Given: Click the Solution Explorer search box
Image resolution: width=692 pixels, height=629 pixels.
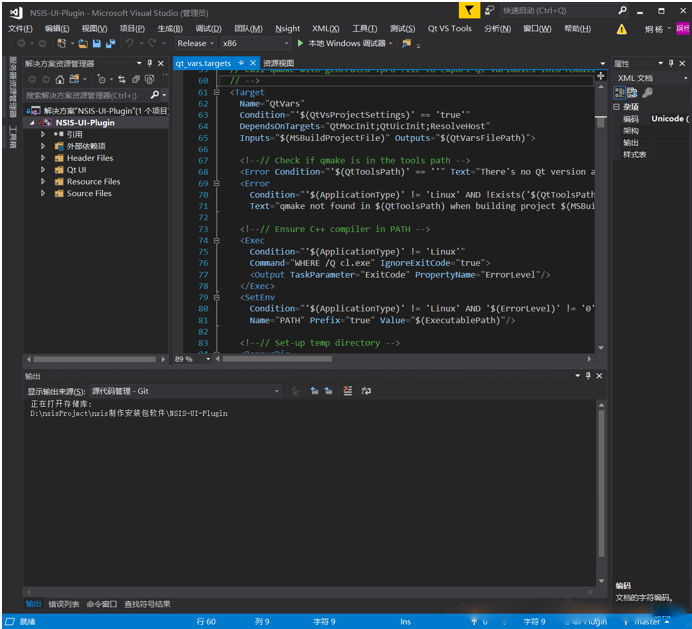Looking at the screenshot, I should pyautogui.click(x=87, y=95).
